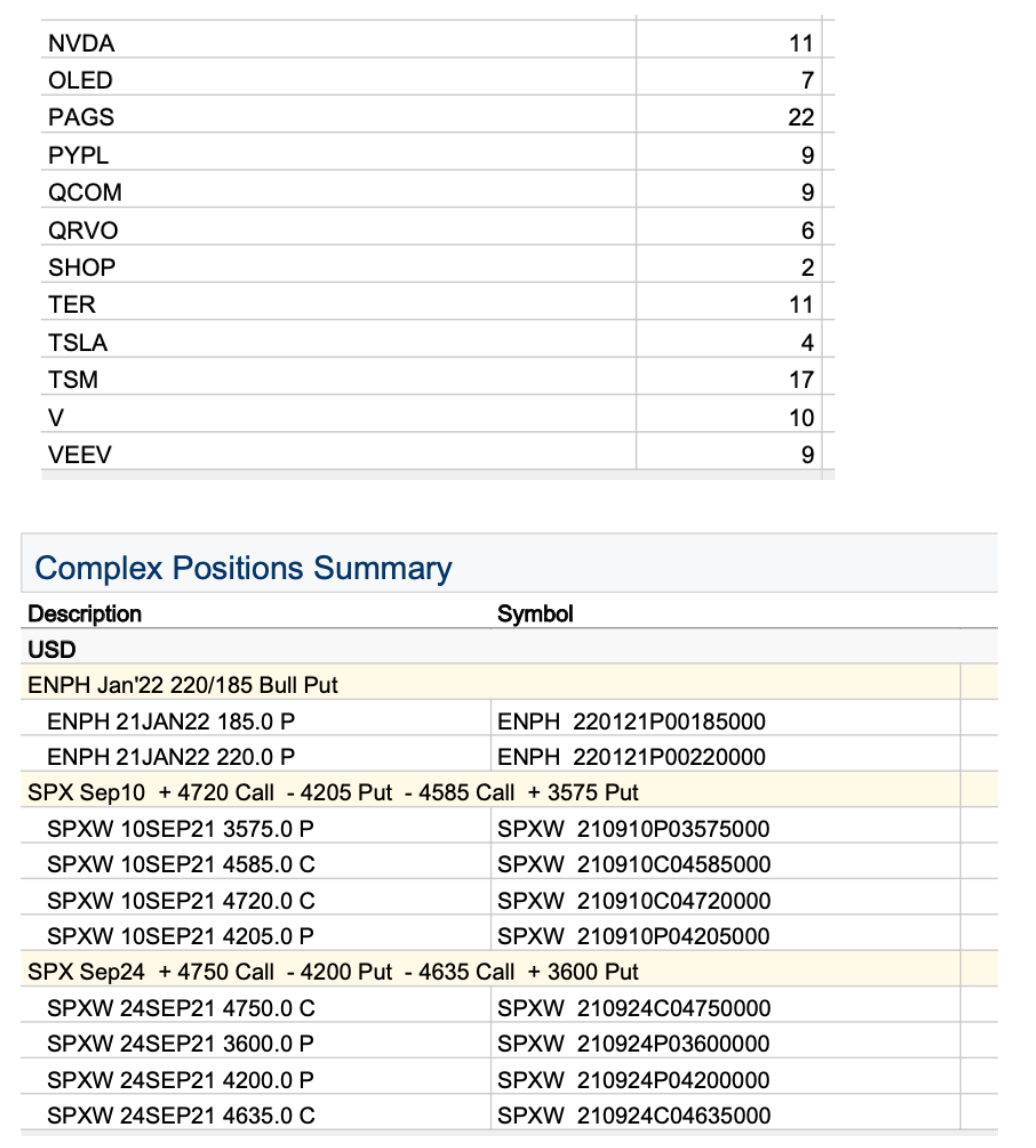
Task: Click the Description column header
Action: [85, 614]
